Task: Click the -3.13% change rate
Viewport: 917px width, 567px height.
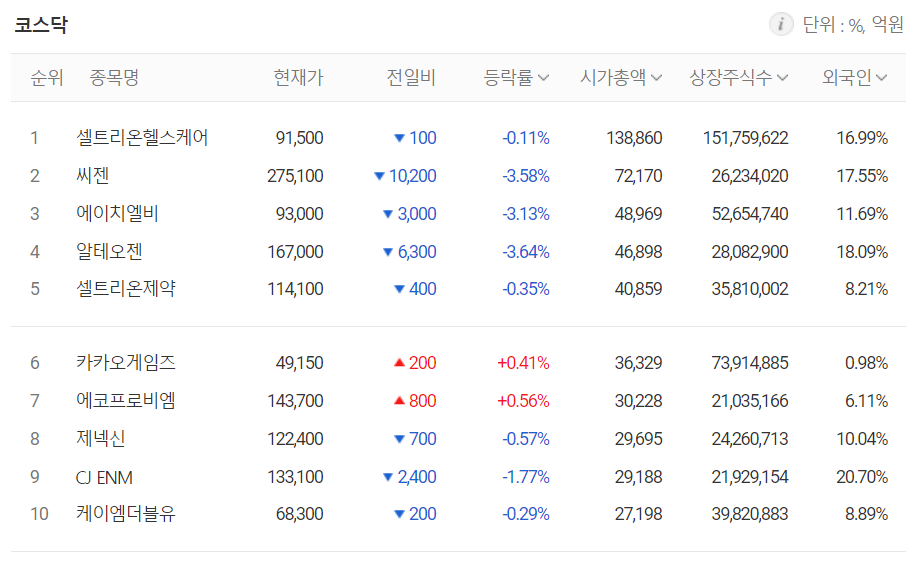Action: coord(526,214)
